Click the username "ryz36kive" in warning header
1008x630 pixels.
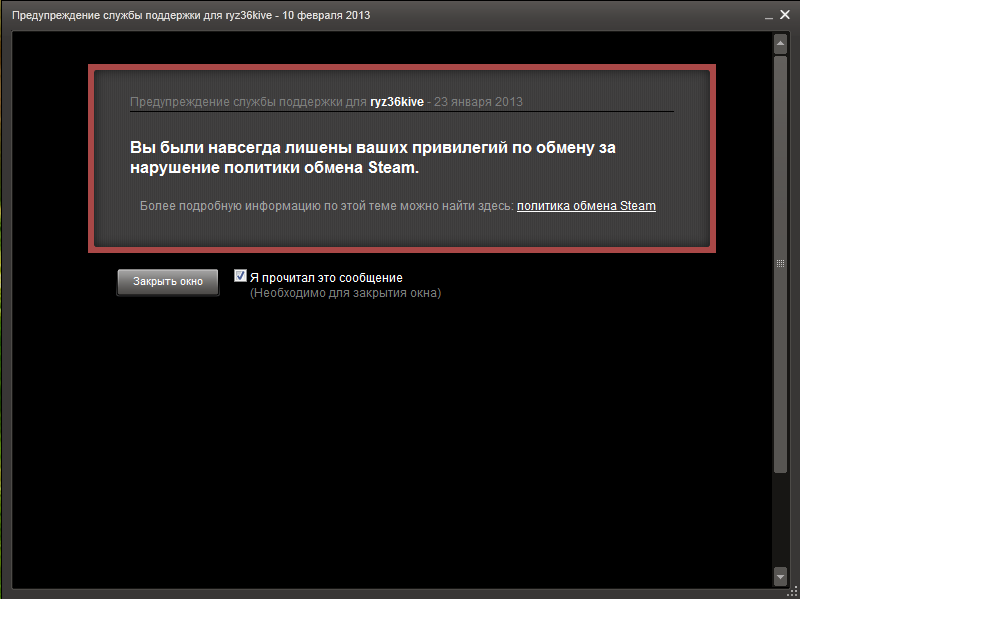[397, 102]
